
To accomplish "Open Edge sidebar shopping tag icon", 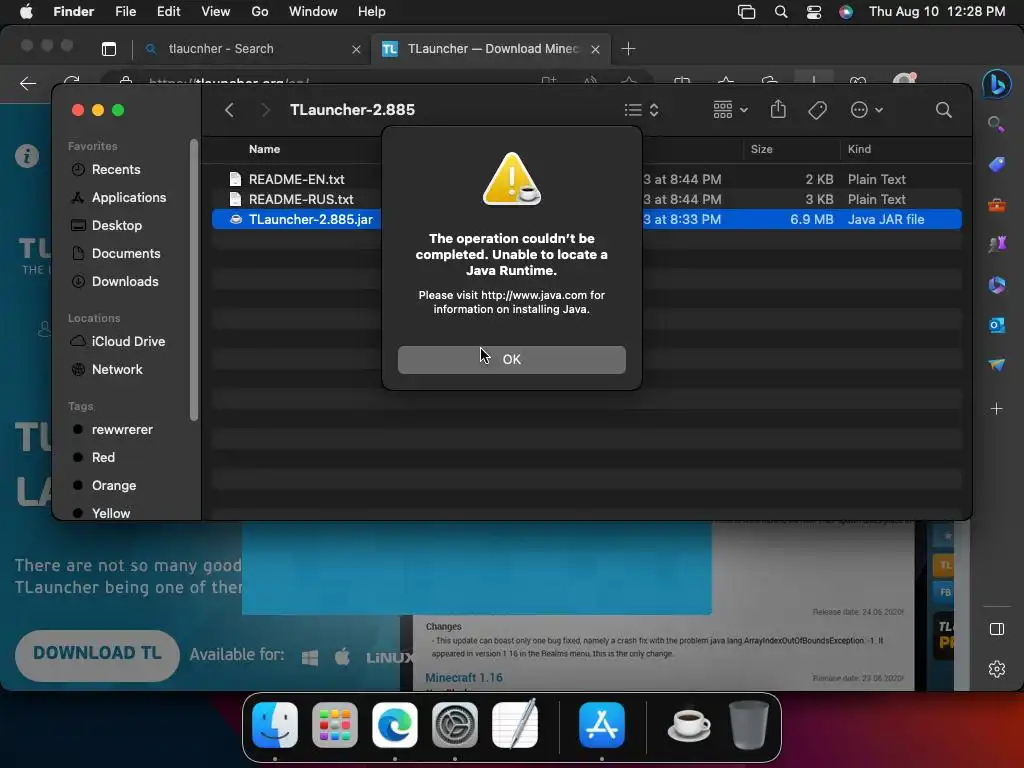I will (x=997, y=164).
